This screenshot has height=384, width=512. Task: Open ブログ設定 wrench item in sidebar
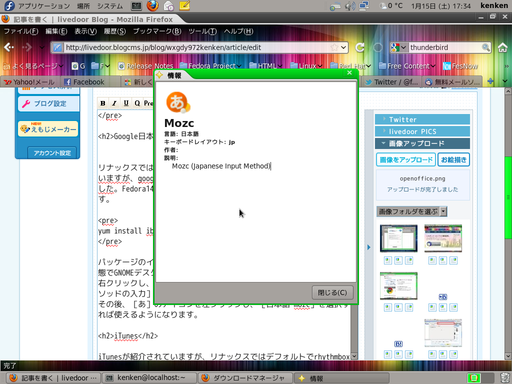pyautogui.click(x=48, y=104)
